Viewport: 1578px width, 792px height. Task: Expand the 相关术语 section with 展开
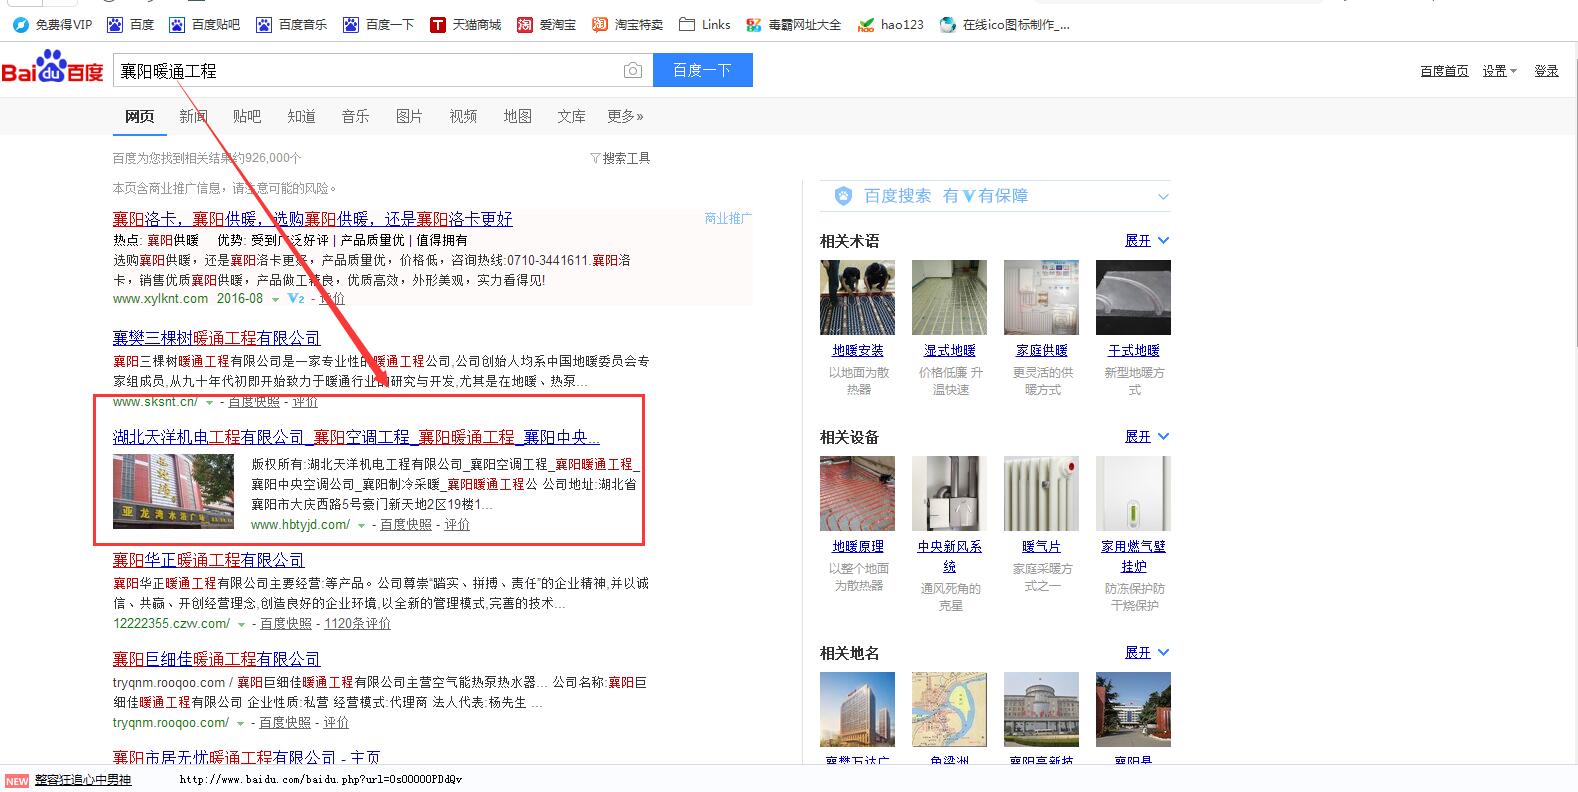(1146, 240)
